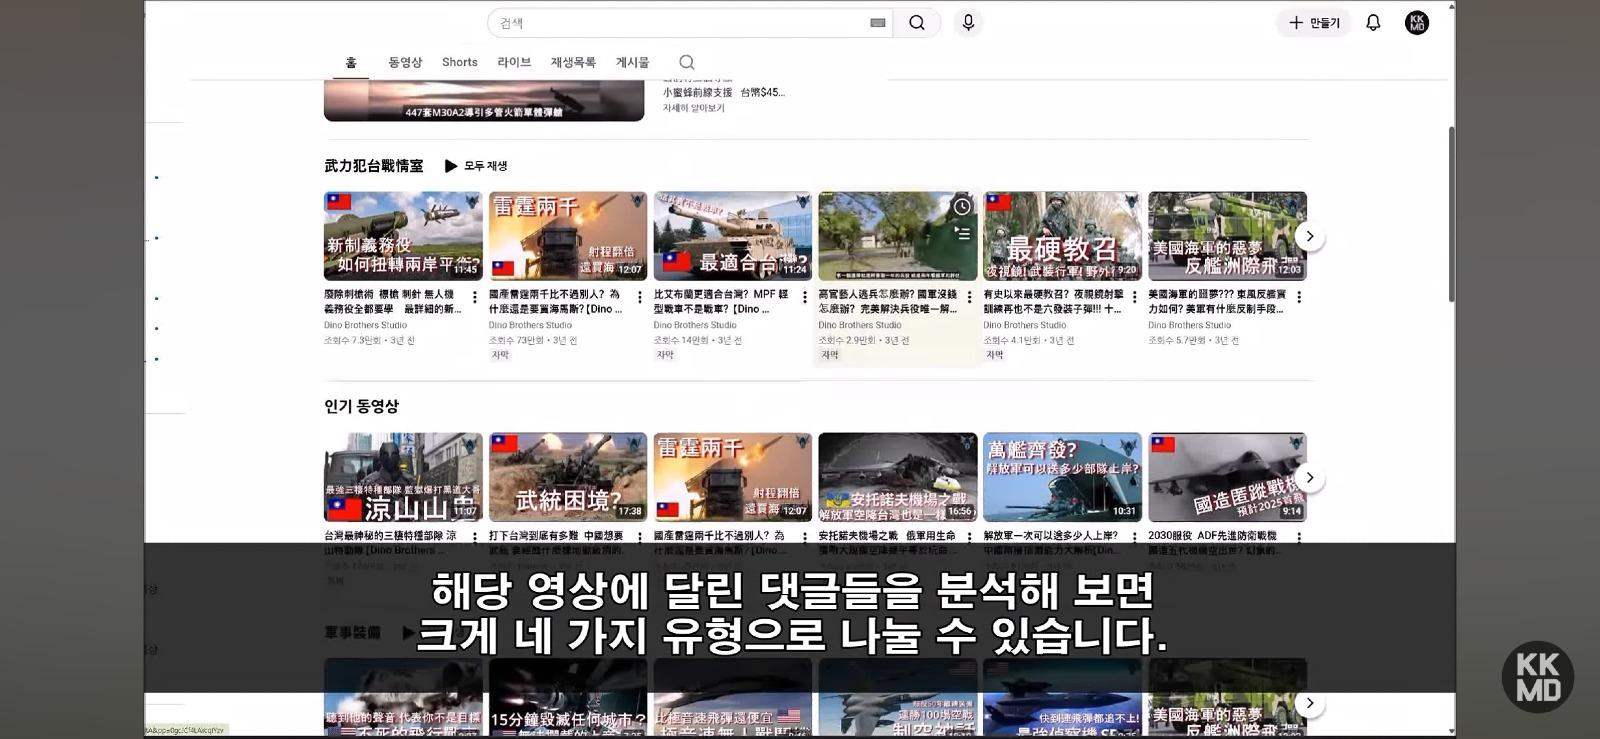Screen dimensions: 1600x739
Task: Open options menu for 解放軍一次可以送多少人上岸 video
Action: [x=1135, y=538]
